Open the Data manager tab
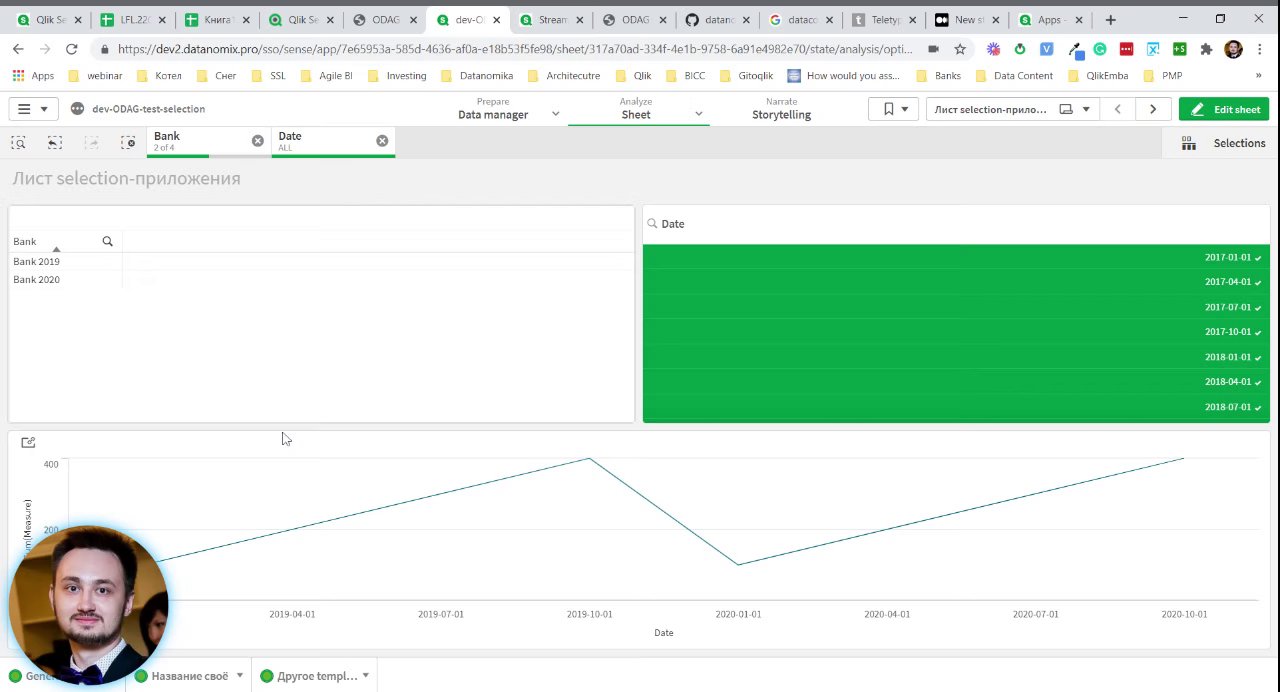 point(493,109)
